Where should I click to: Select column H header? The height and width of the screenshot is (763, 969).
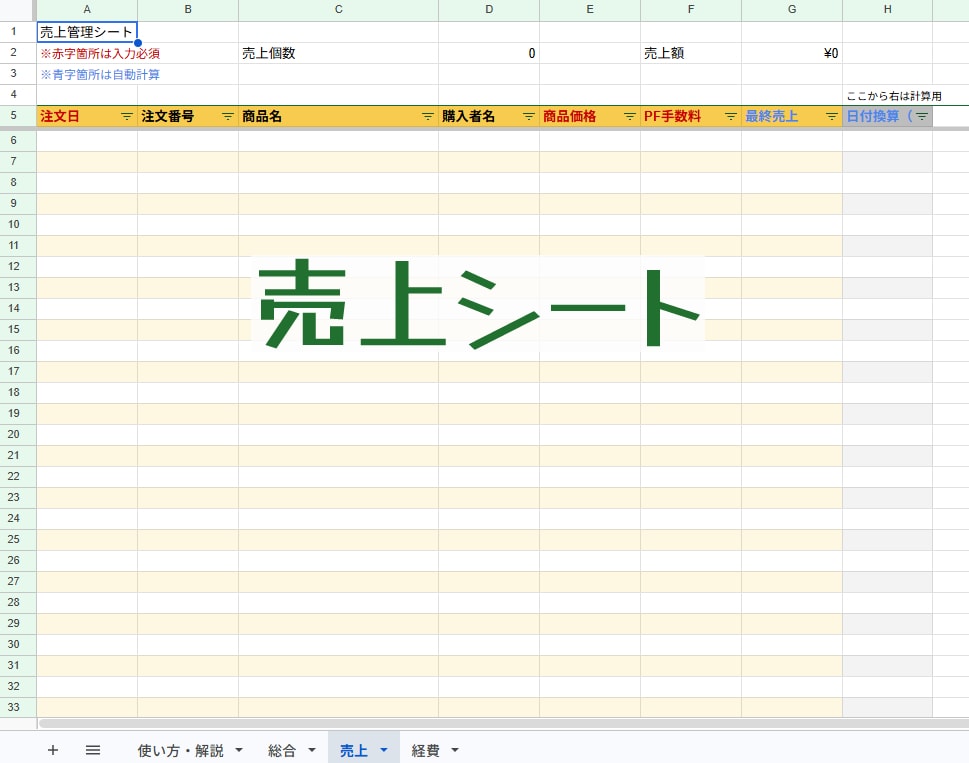point(887,10)
